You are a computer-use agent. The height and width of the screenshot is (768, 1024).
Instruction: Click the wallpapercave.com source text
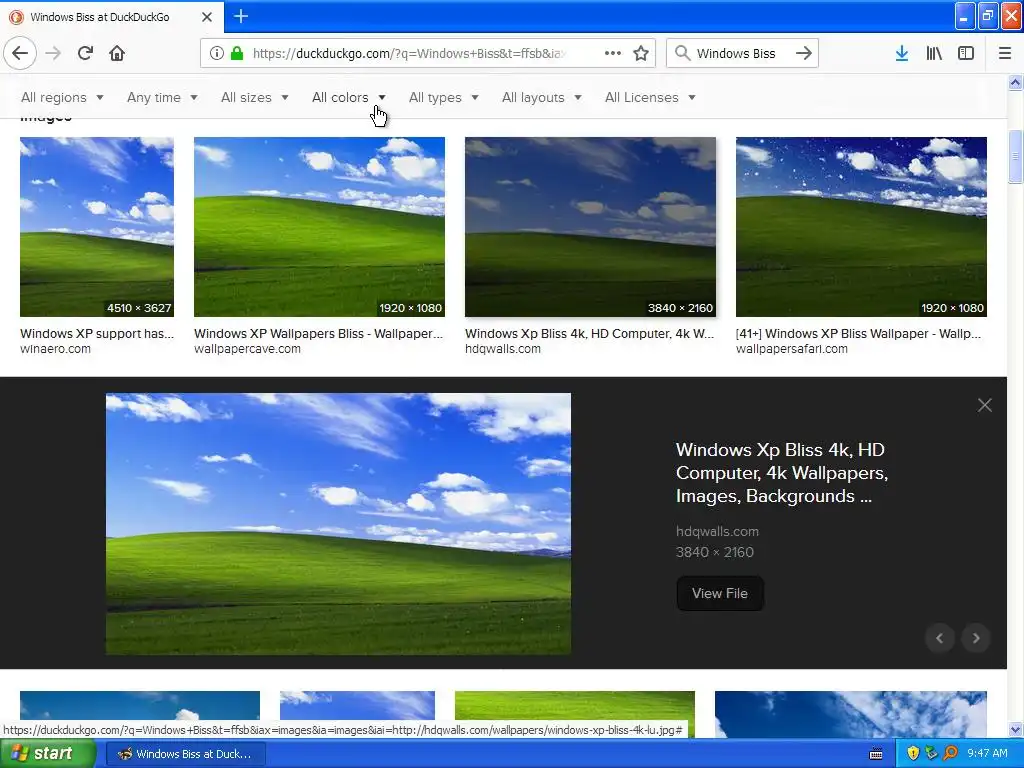pos(247,349)
